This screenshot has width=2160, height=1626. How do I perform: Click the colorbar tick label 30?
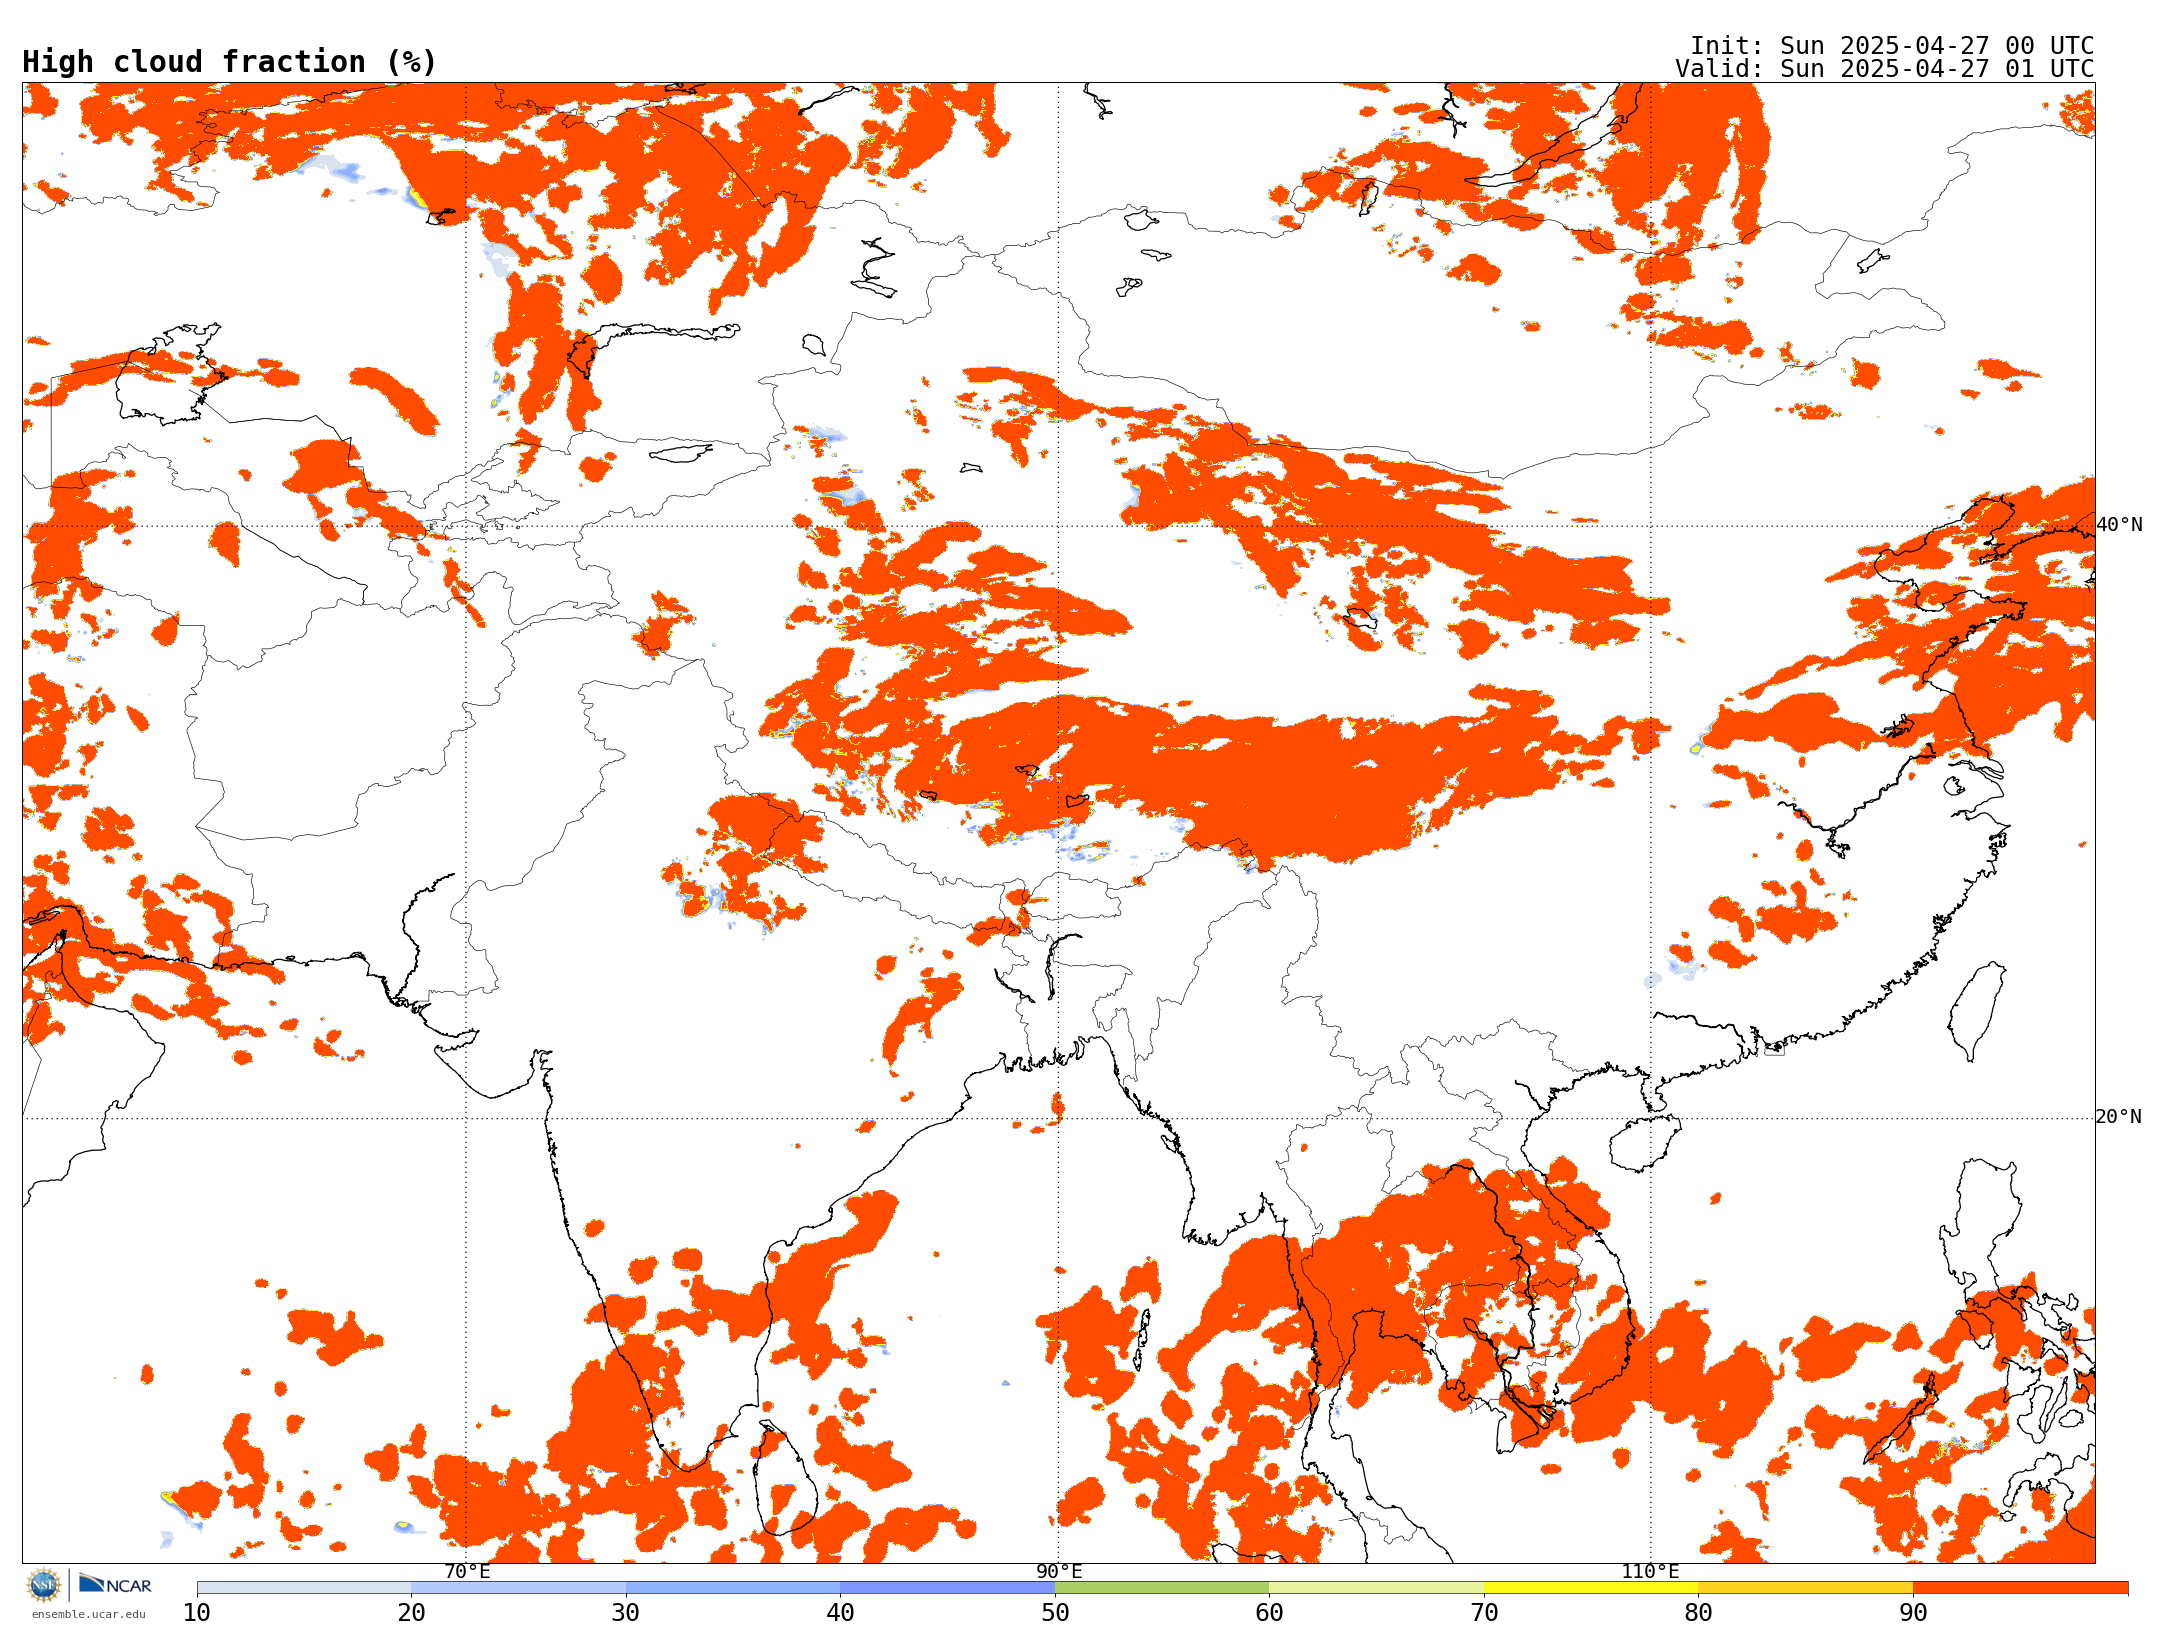click(x=626, y=1613)
